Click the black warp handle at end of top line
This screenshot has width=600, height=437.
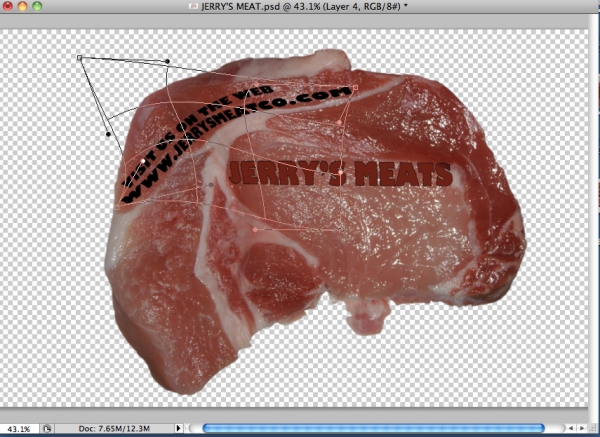(x=167, y=61)
